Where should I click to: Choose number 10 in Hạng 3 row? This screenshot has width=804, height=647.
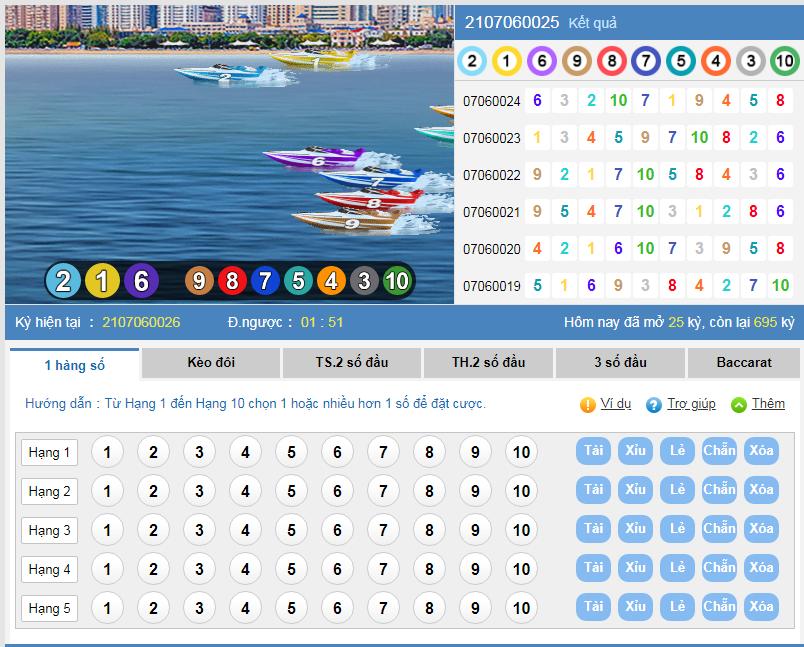tap(521, 530)
